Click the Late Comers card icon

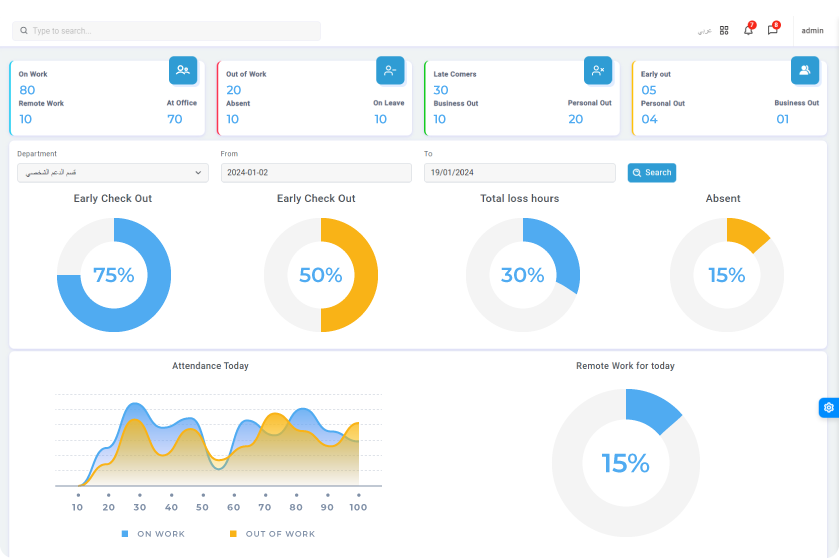(597, 70)
